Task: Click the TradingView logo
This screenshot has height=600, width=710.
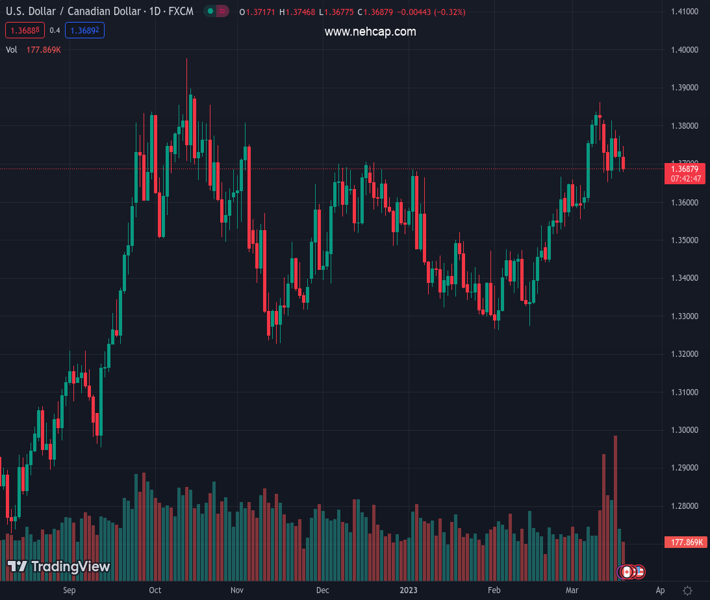Action: click(x=59, y=567)
